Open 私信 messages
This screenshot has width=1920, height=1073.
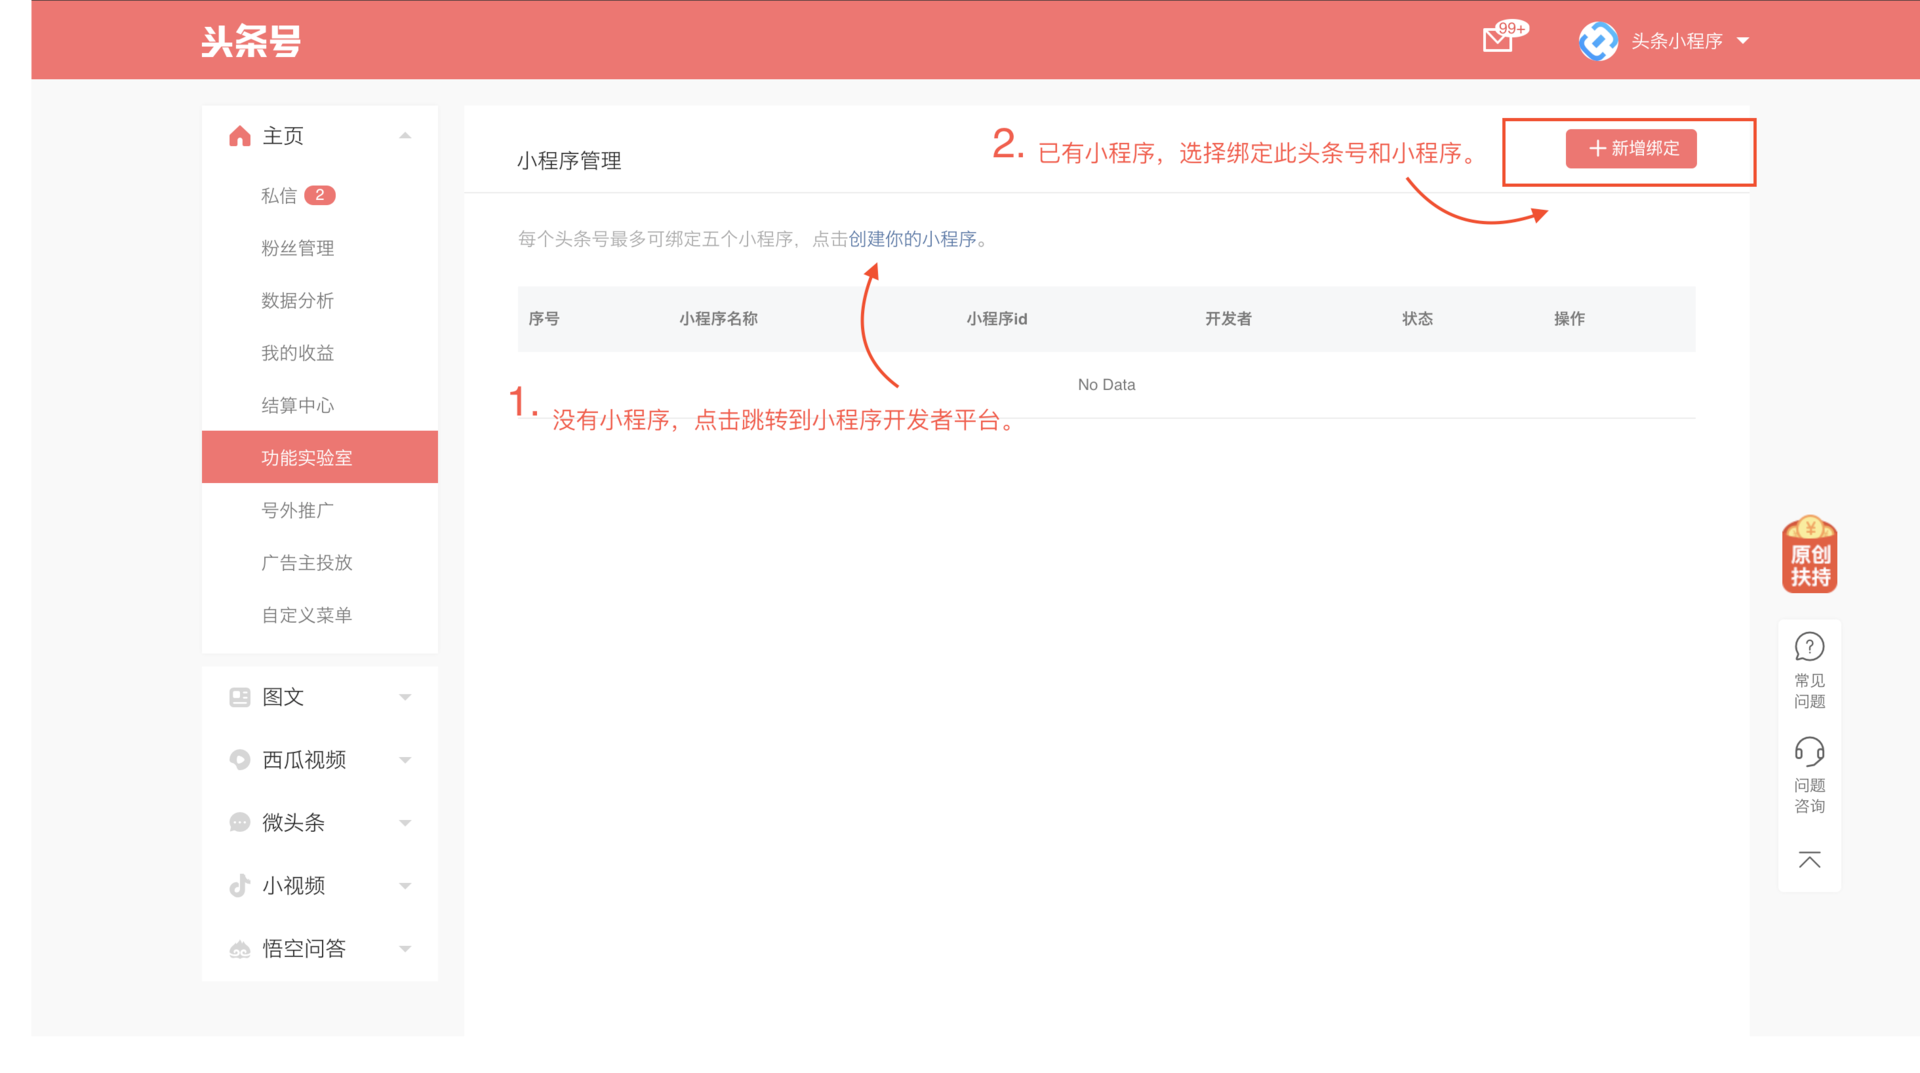[x=279, y=196]
